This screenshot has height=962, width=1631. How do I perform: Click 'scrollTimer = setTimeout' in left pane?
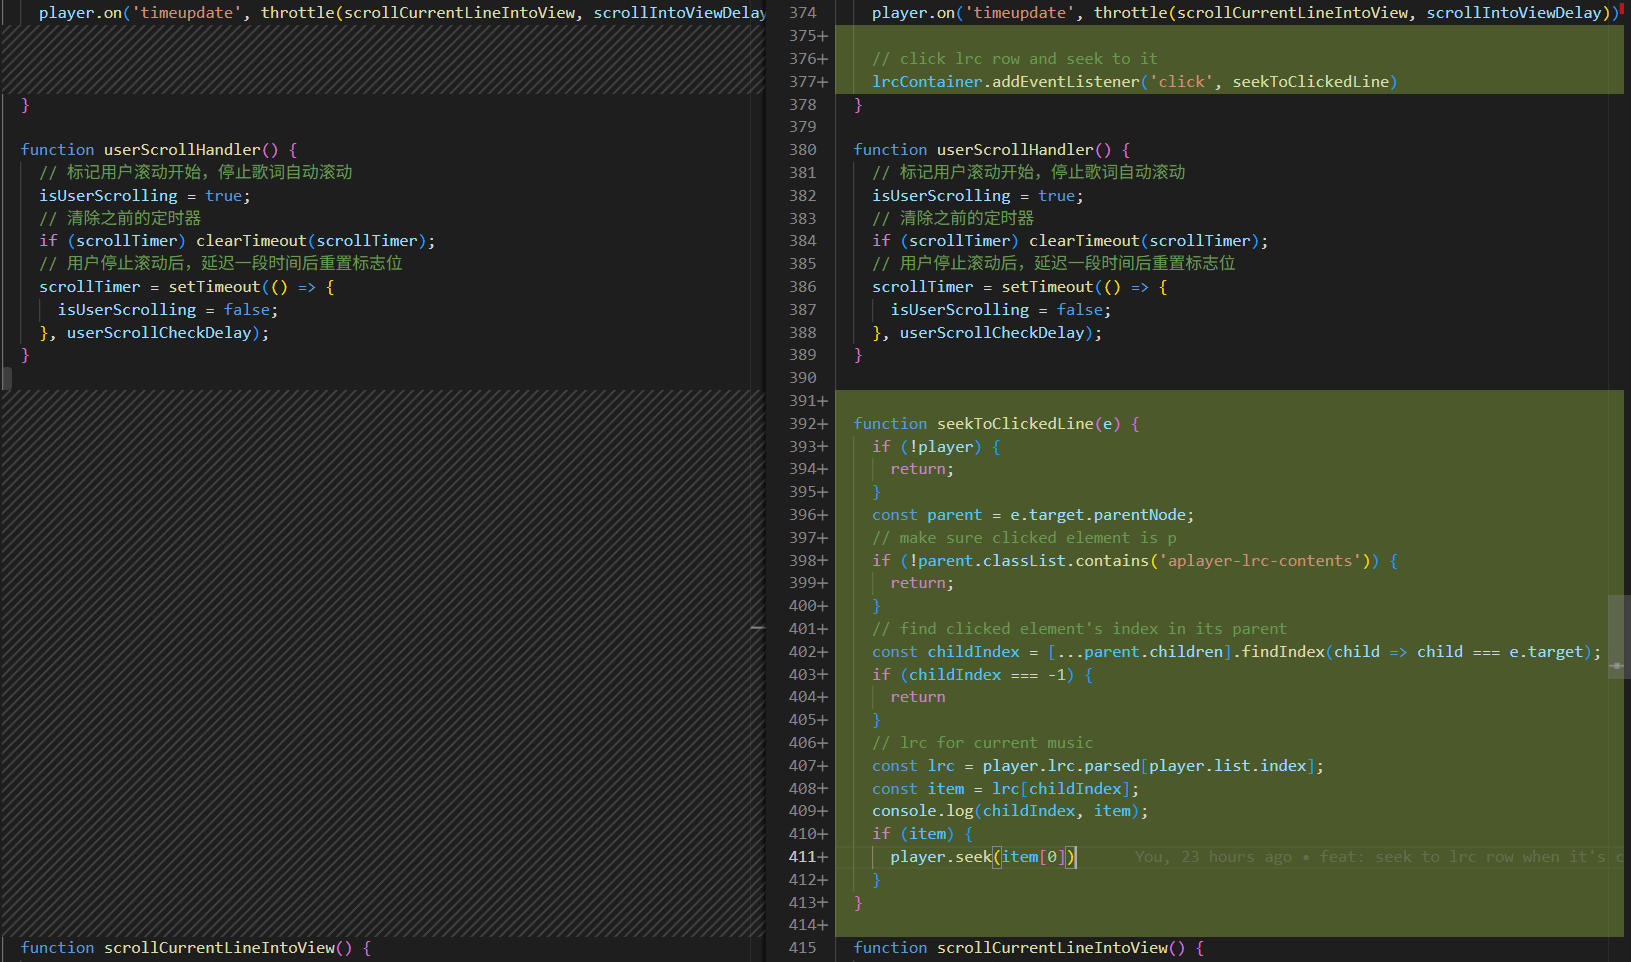pyautogui.click(x=150, y=287)
